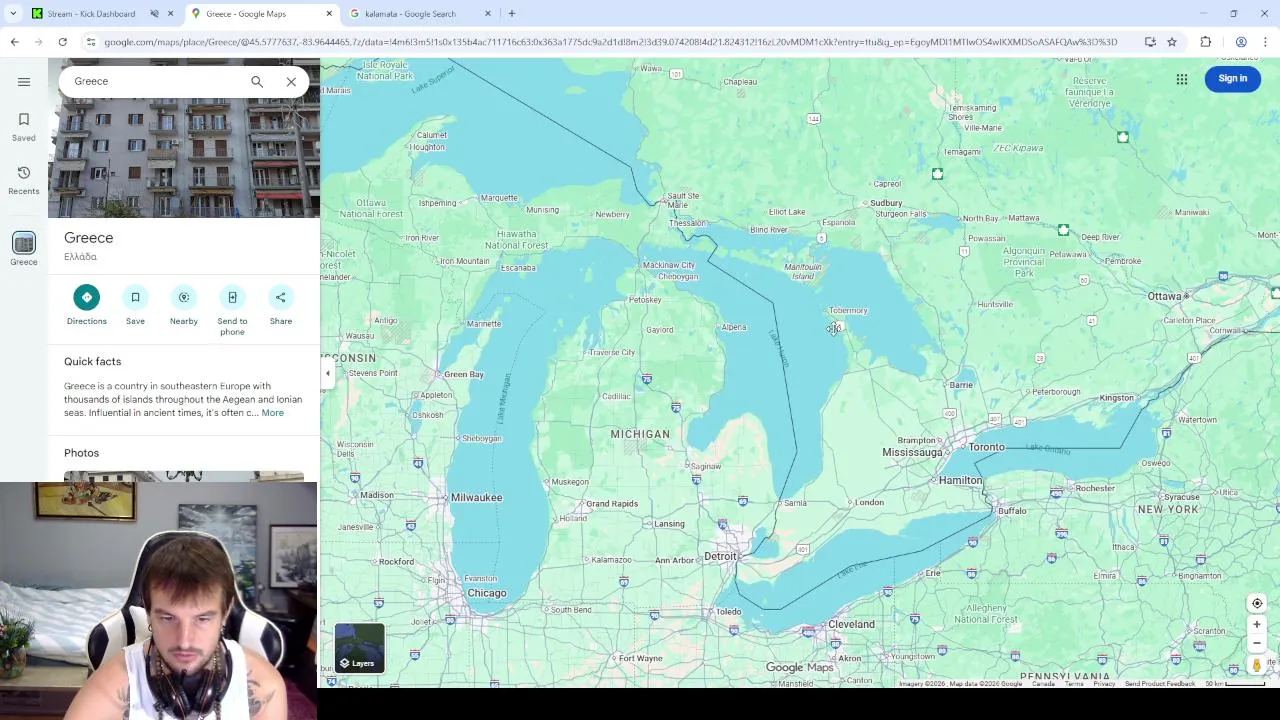Show your location on map
1280x720 pixels.
click(1257, 603)
